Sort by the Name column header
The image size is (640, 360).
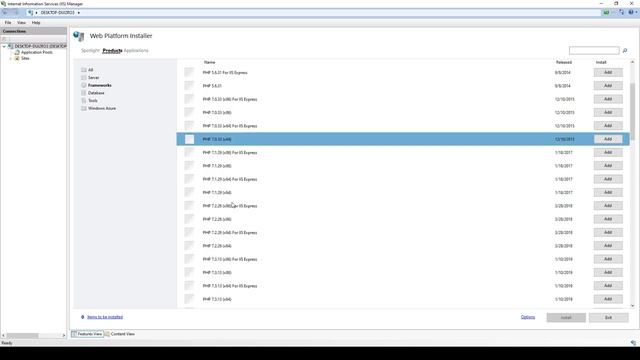click(x=209, y=62)
